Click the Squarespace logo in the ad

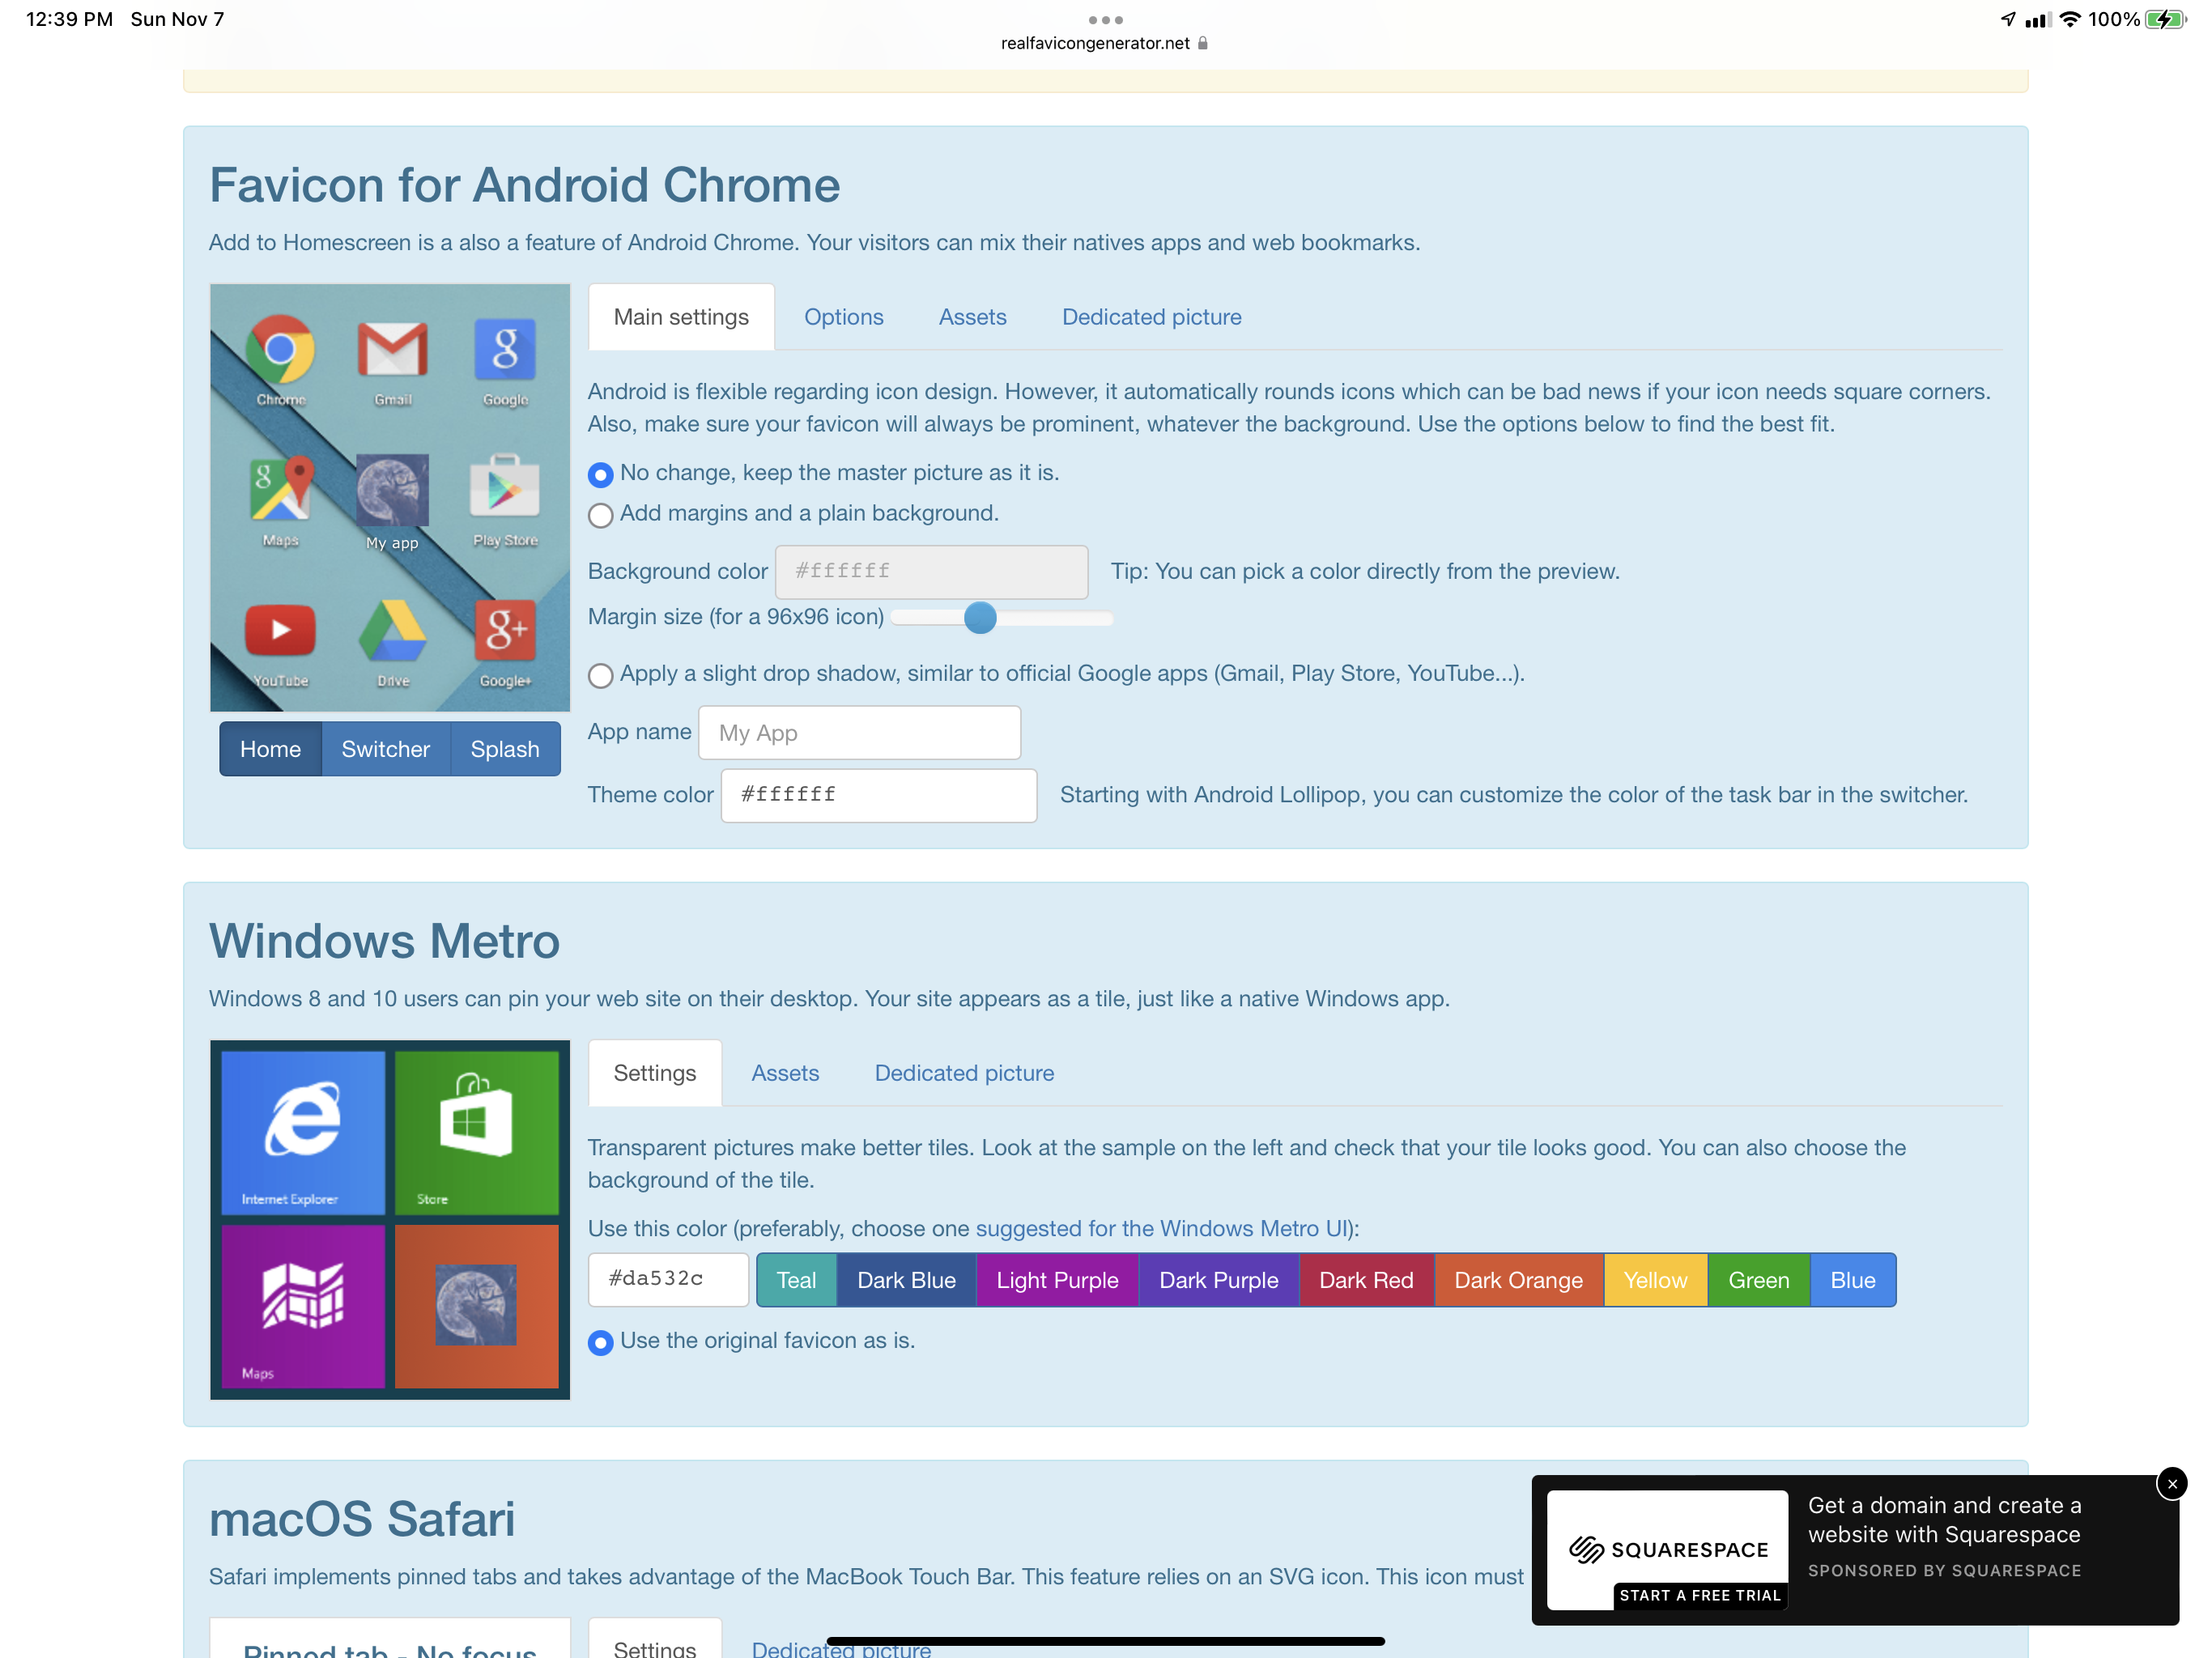click(1668, 1548)
